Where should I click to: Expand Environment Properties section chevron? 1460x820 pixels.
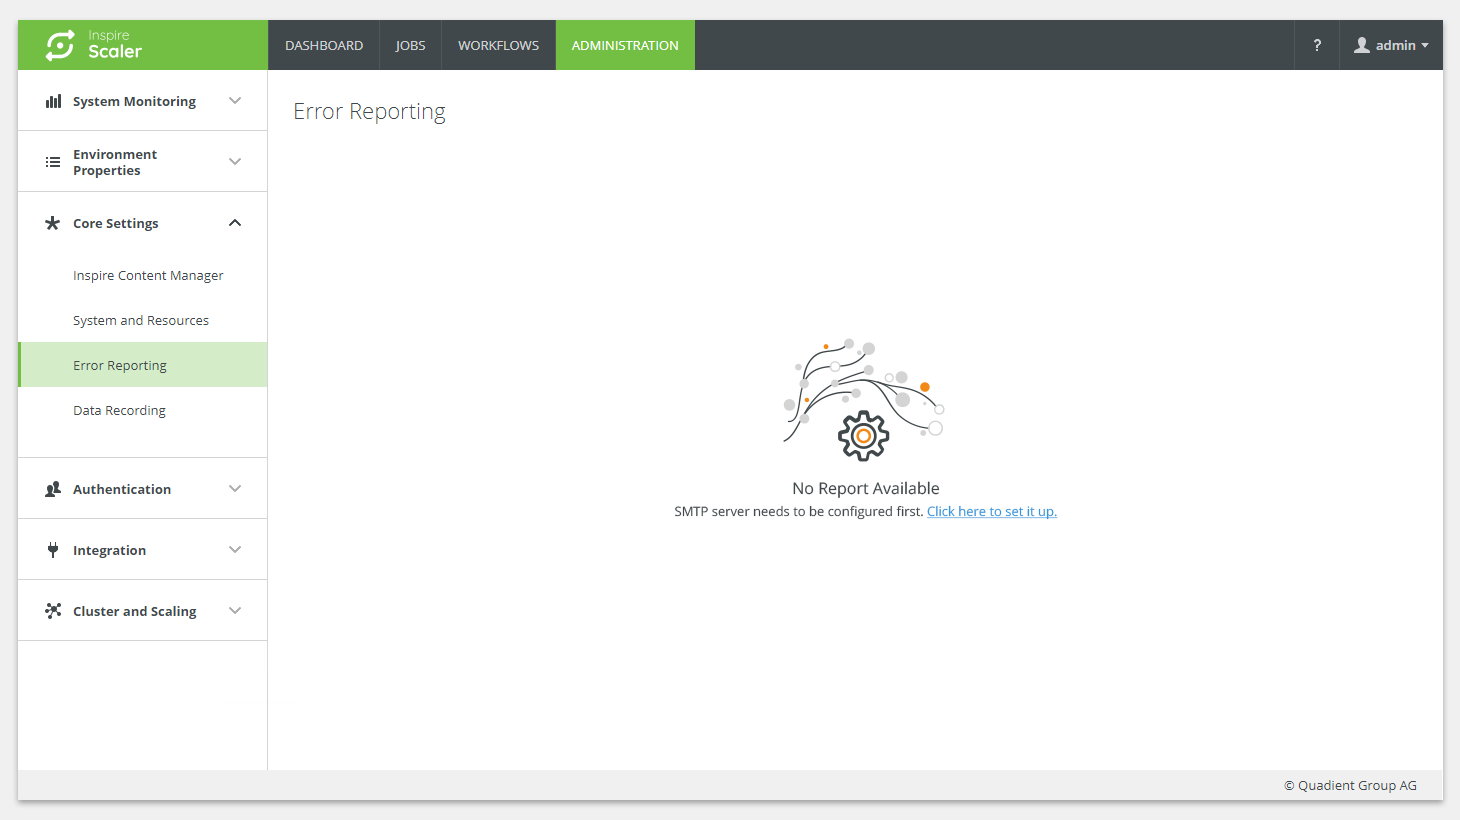click(x=235, y=162)
